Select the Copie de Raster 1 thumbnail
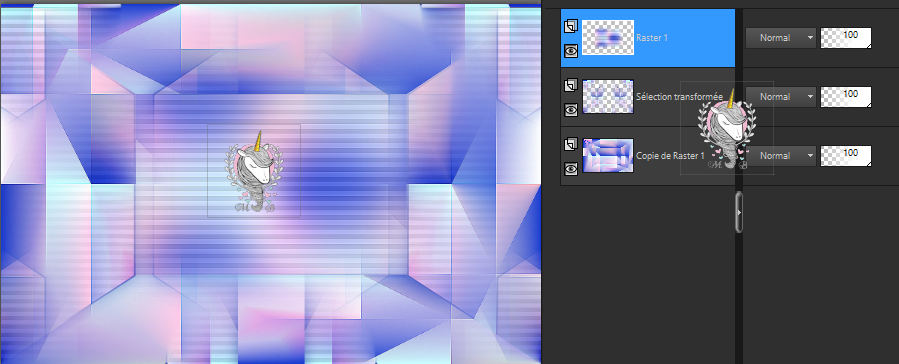Screen dimensions: 899x364 pyautogui.click(x=608, y=155)
